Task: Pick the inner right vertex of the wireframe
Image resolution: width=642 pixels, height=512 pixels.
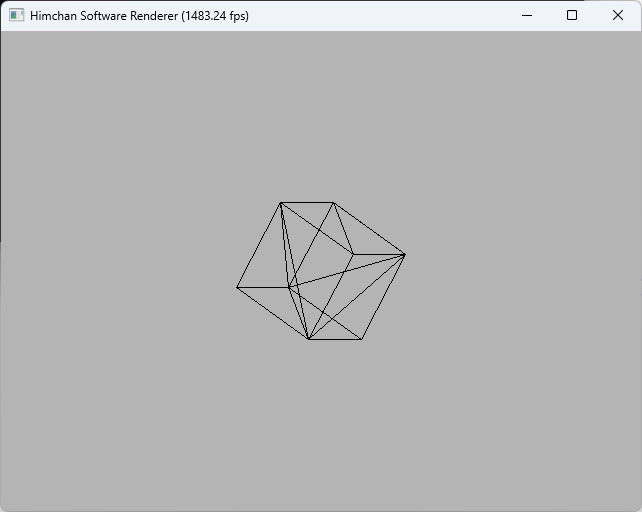Action: point(353,254)
